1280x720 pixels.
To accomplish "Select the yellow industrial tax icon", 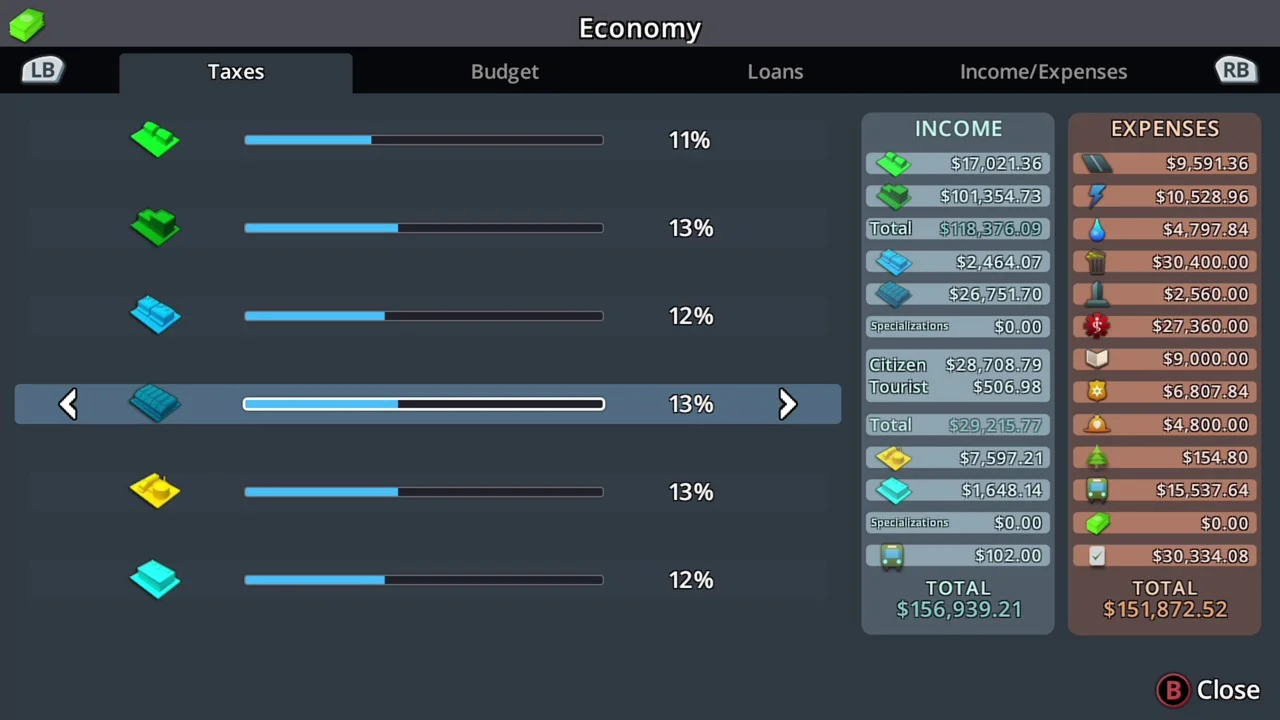I will click(x=155, y=491).
